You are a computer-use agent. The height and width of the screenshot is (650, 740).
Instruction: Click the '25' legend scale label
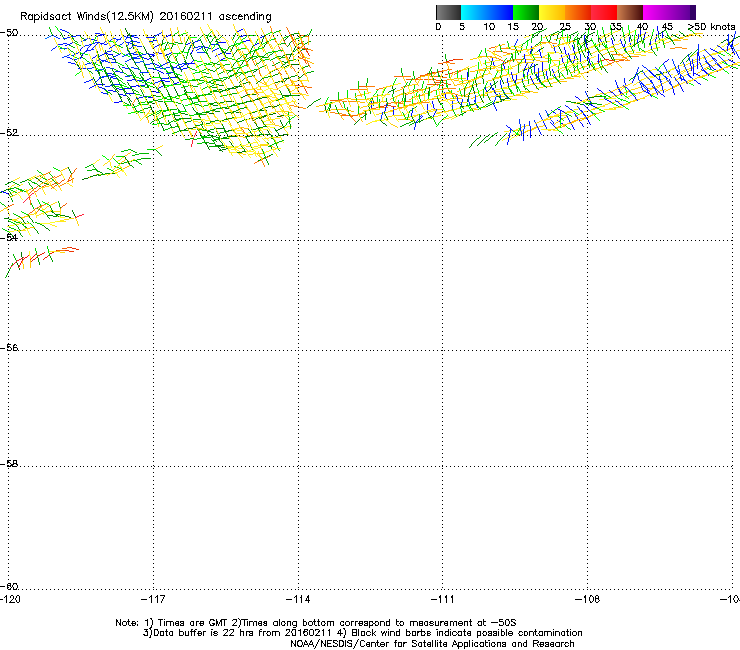point(565,27)
